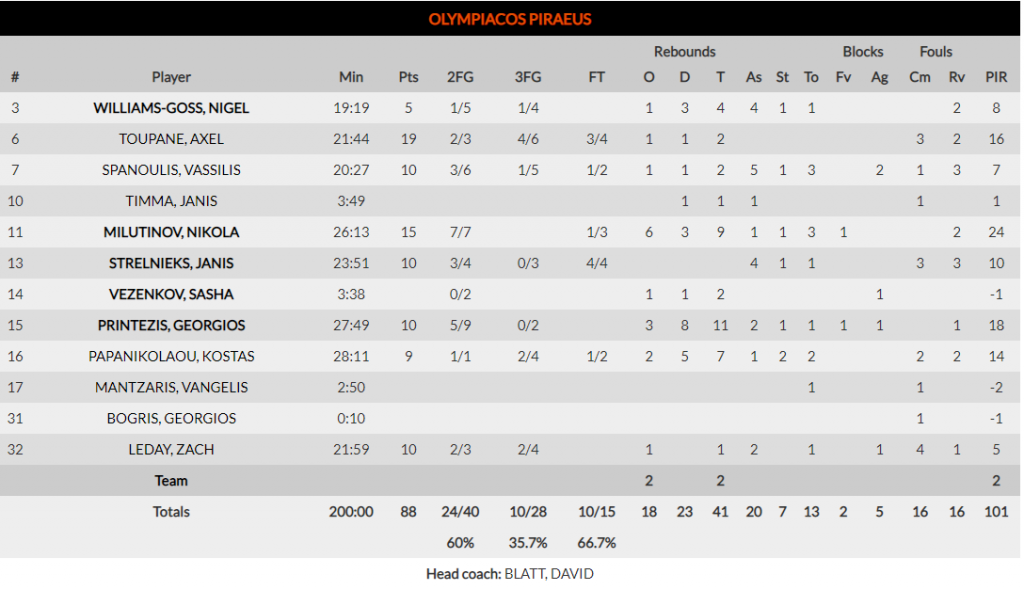This screenshot has width=1024, height=590.
Task: Click the Olympiacos Piraeus team header
Action: pyautogui.click(x=510, y=19)
